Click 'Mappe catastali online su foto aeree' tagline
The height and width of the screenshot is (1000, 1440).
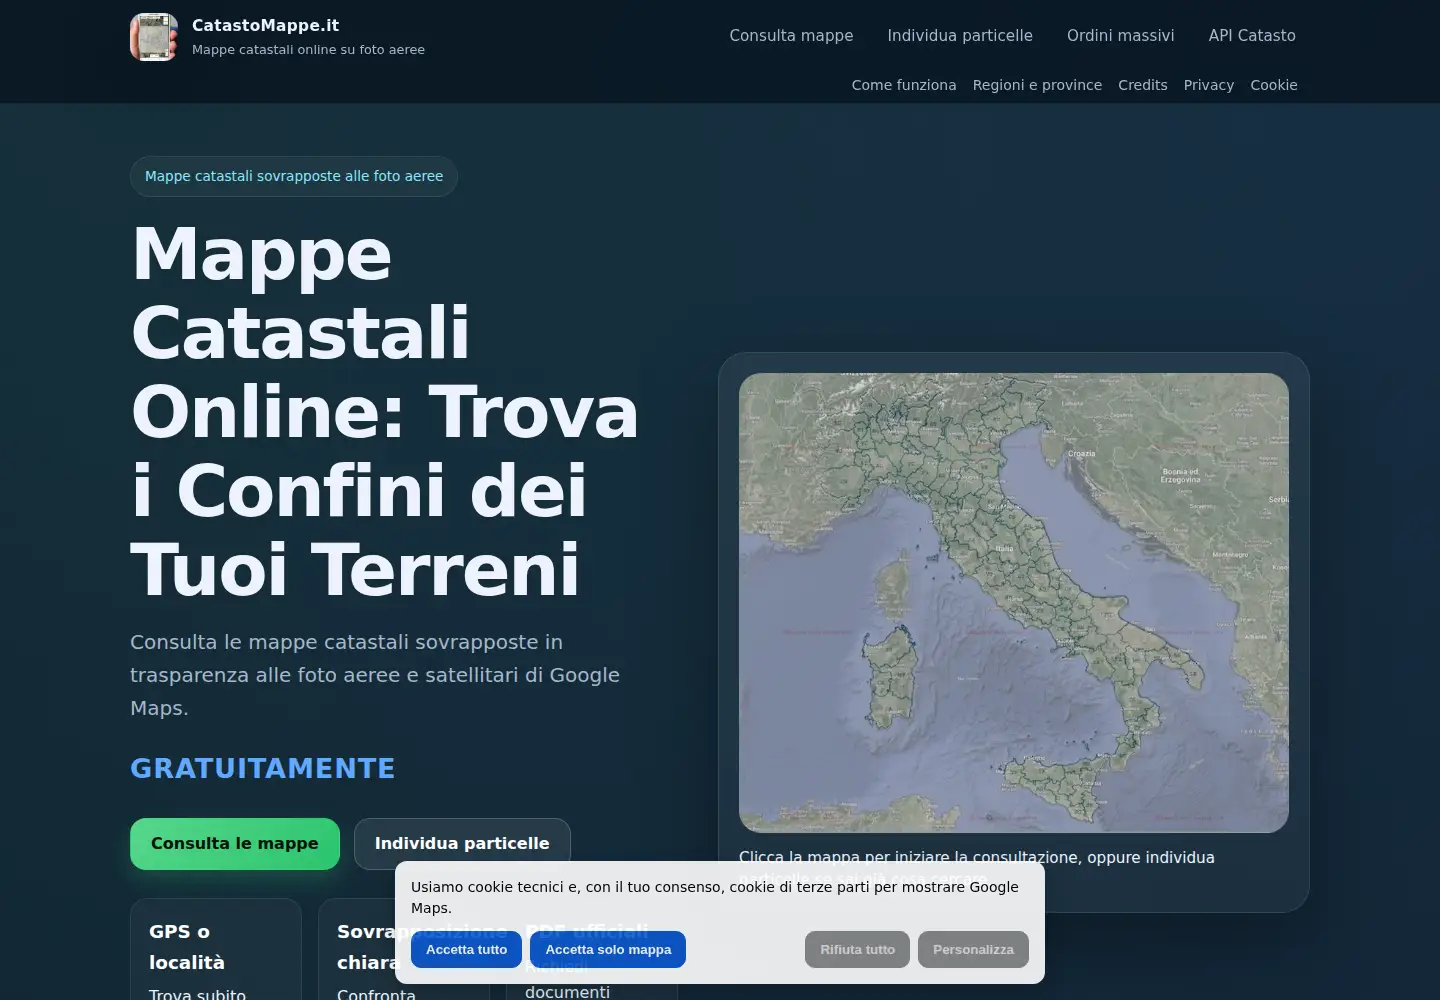pyautogui.click(x=308, y=49)
